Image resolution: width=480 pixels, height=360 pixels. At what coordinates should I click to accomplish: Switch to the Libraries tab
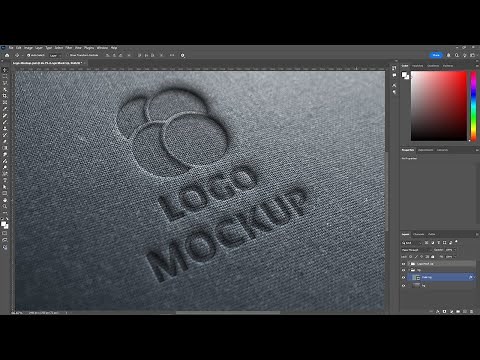click(442, 150)
